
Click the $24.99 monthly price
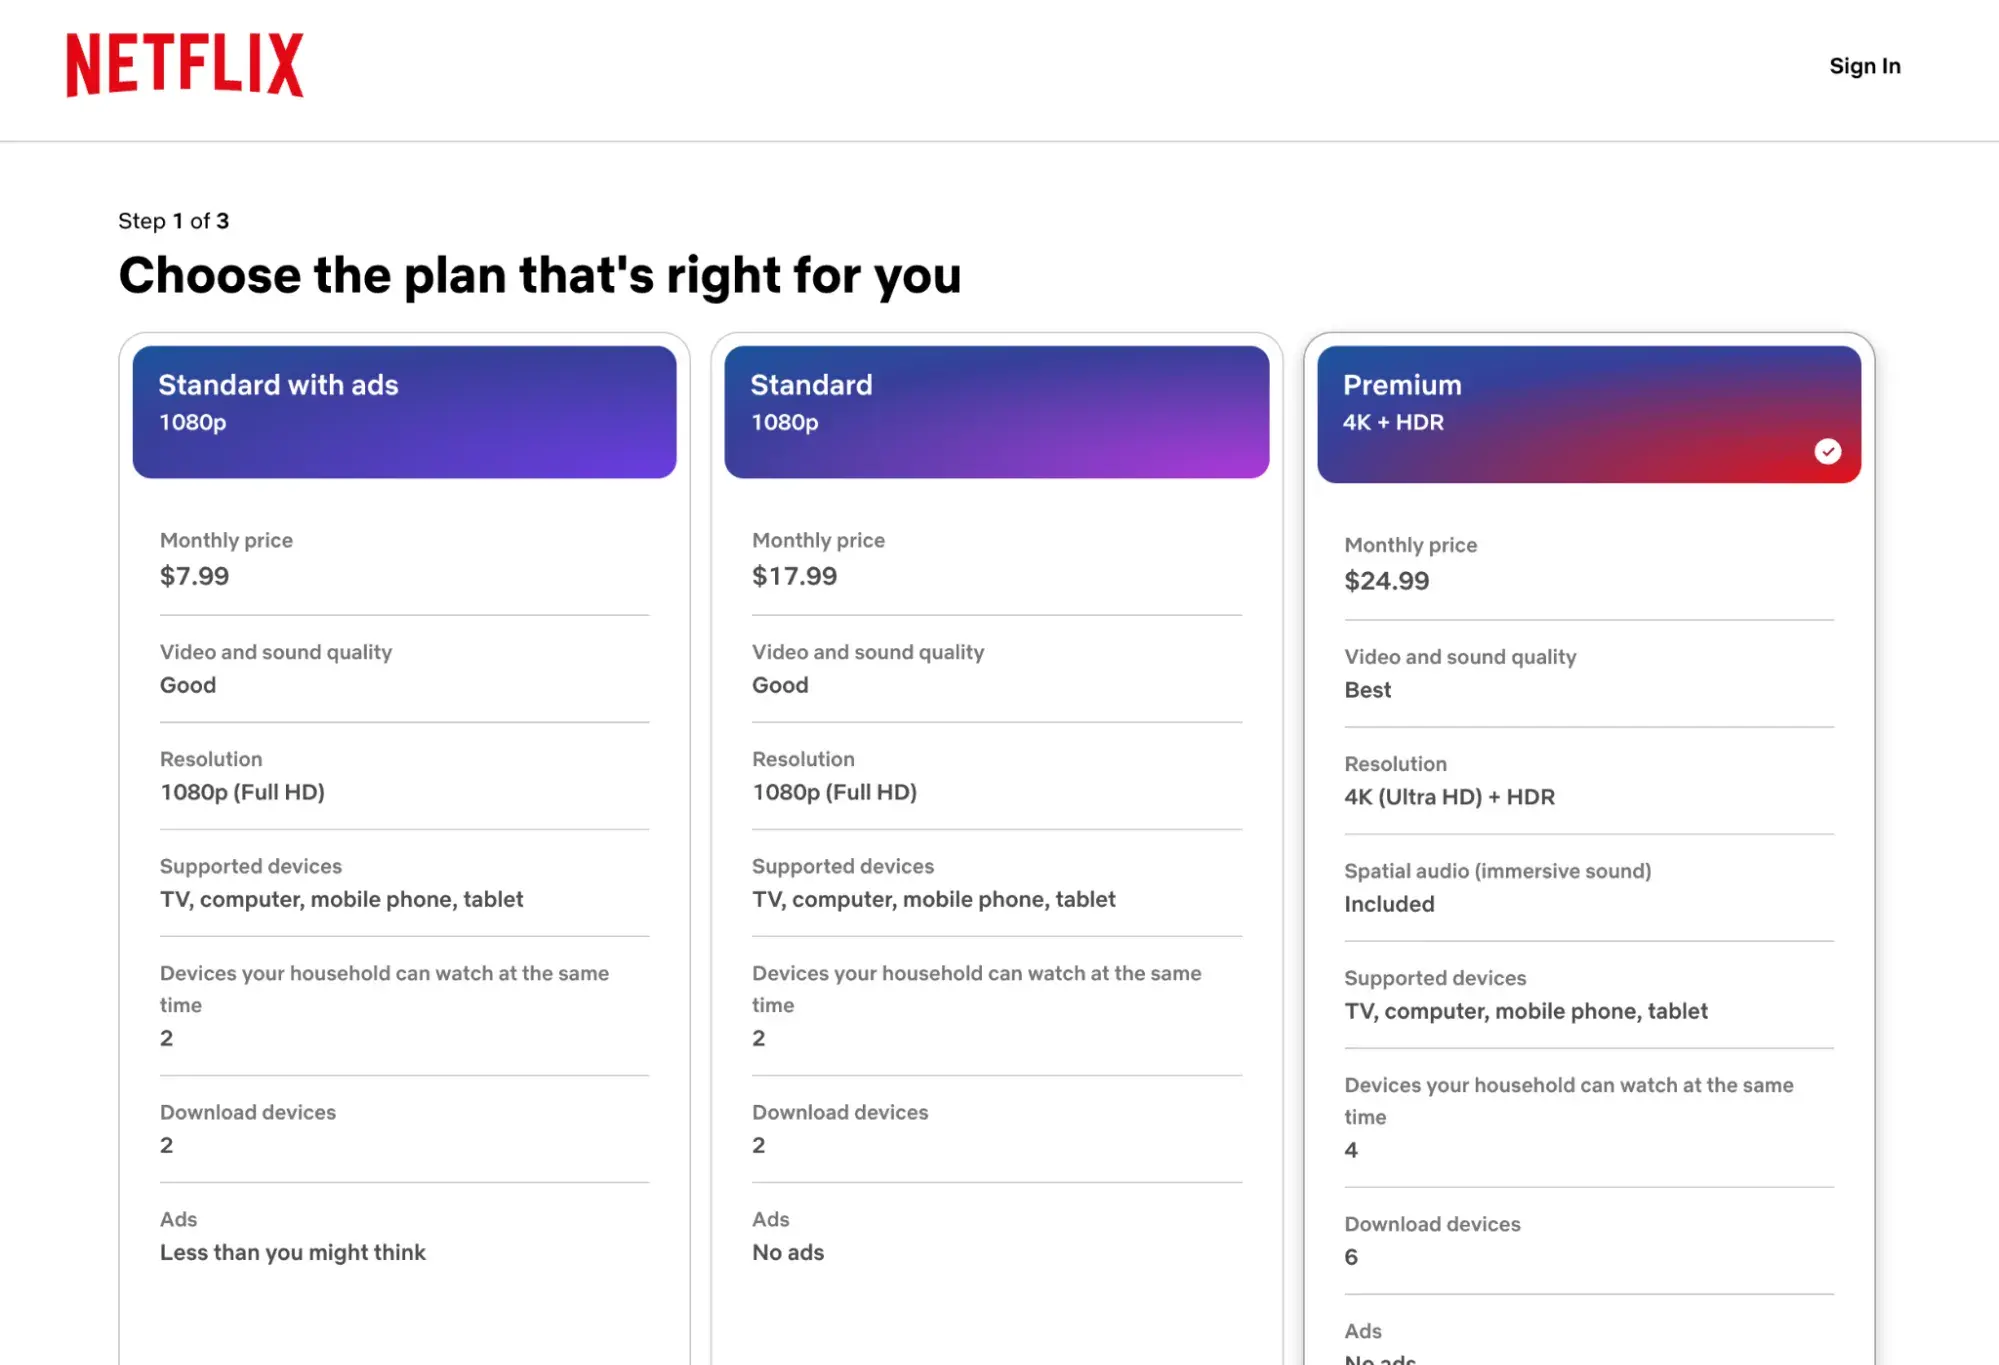(1387, 581)
